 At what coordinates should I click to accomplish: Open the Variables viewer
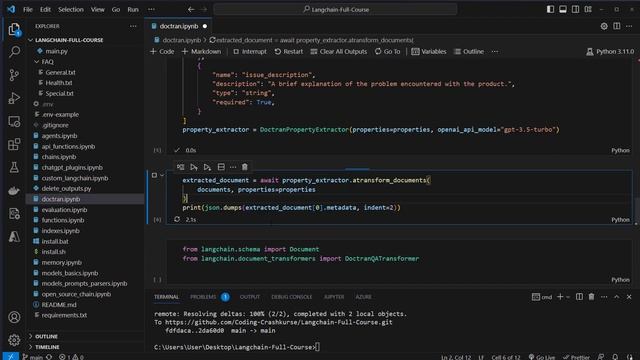coord(429,51)
